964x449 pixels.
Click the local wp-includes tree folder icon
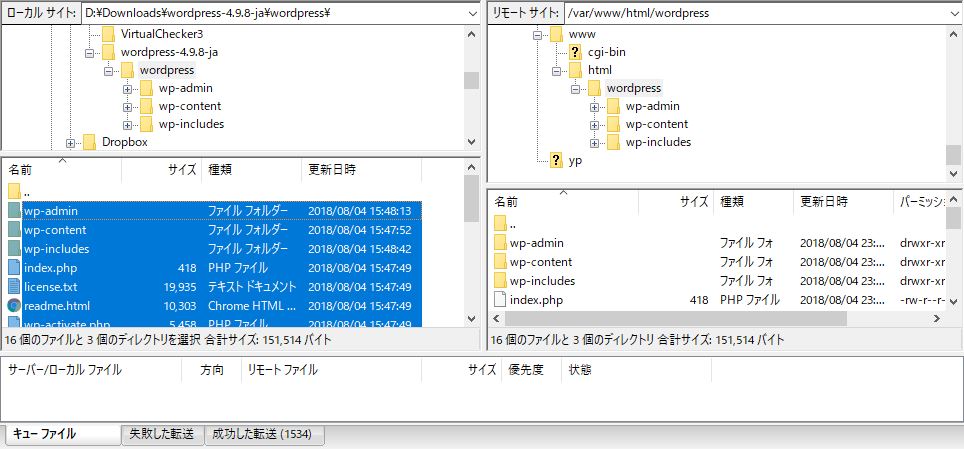(x=146, y=124)
